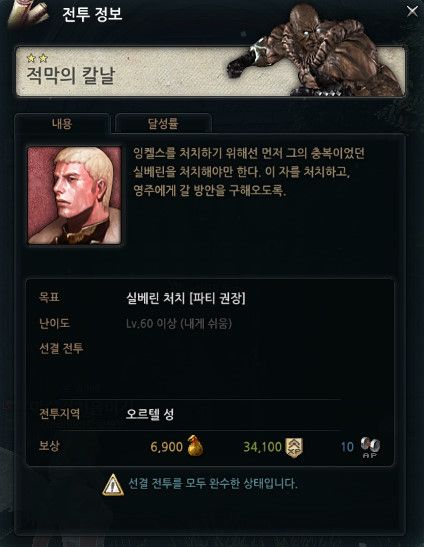Click the XP badge reward icon
The image size is (424, 547).
click(x=294, y=447)
